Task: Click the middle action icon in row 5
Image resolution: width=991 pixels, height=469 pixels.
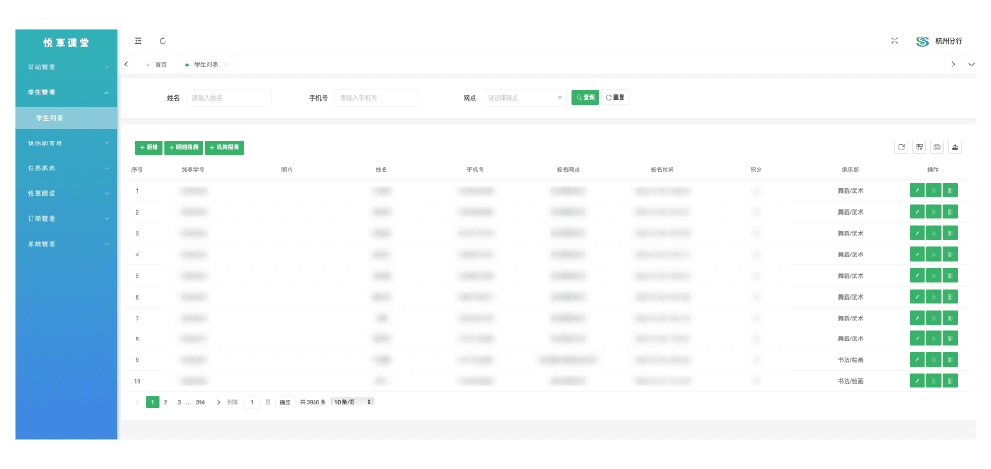Action: tap(933, 275)
